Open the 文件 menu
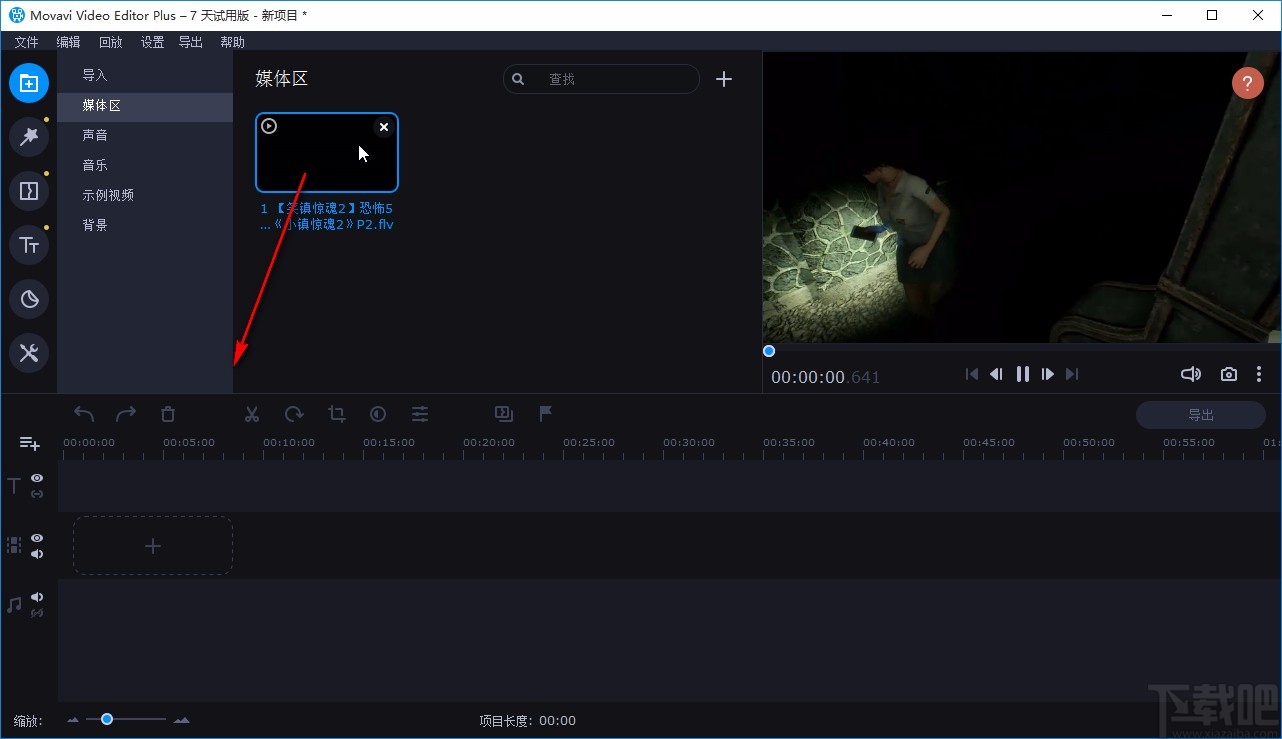 [27, 42]
